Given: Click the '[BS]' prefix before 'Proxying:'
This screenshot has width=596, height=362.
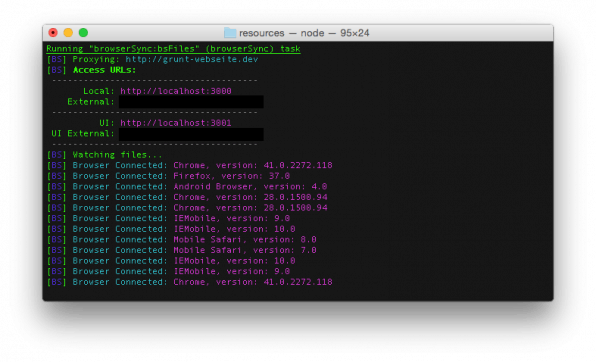Looking at the screenshot, I should point(57,59).
